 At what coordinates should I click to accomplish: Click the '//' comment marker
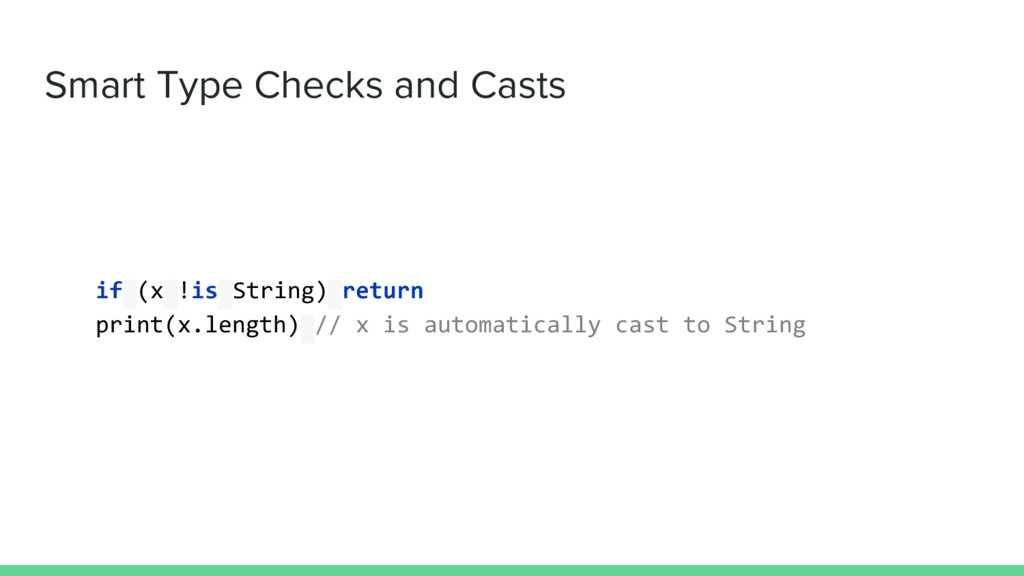point(328,325)
